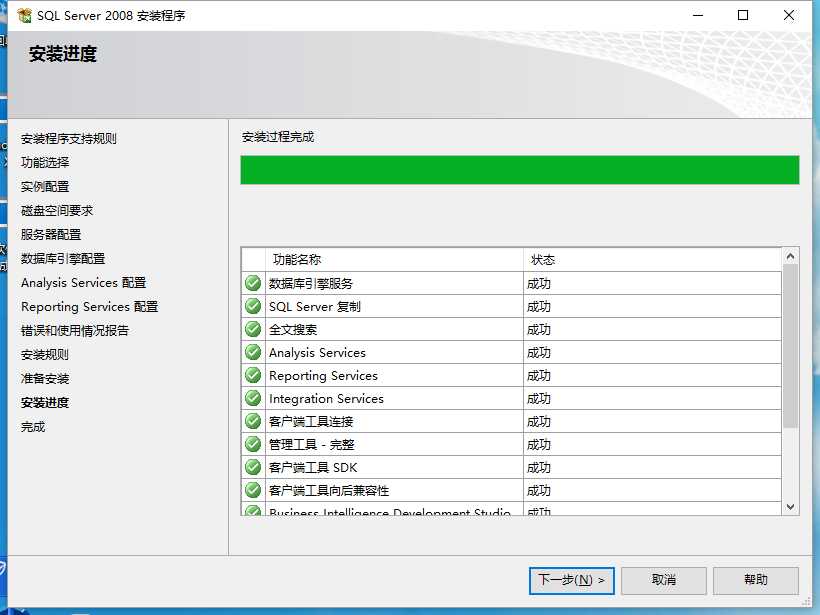Click the 成功 status for Integration Services

tap(539, 398)
